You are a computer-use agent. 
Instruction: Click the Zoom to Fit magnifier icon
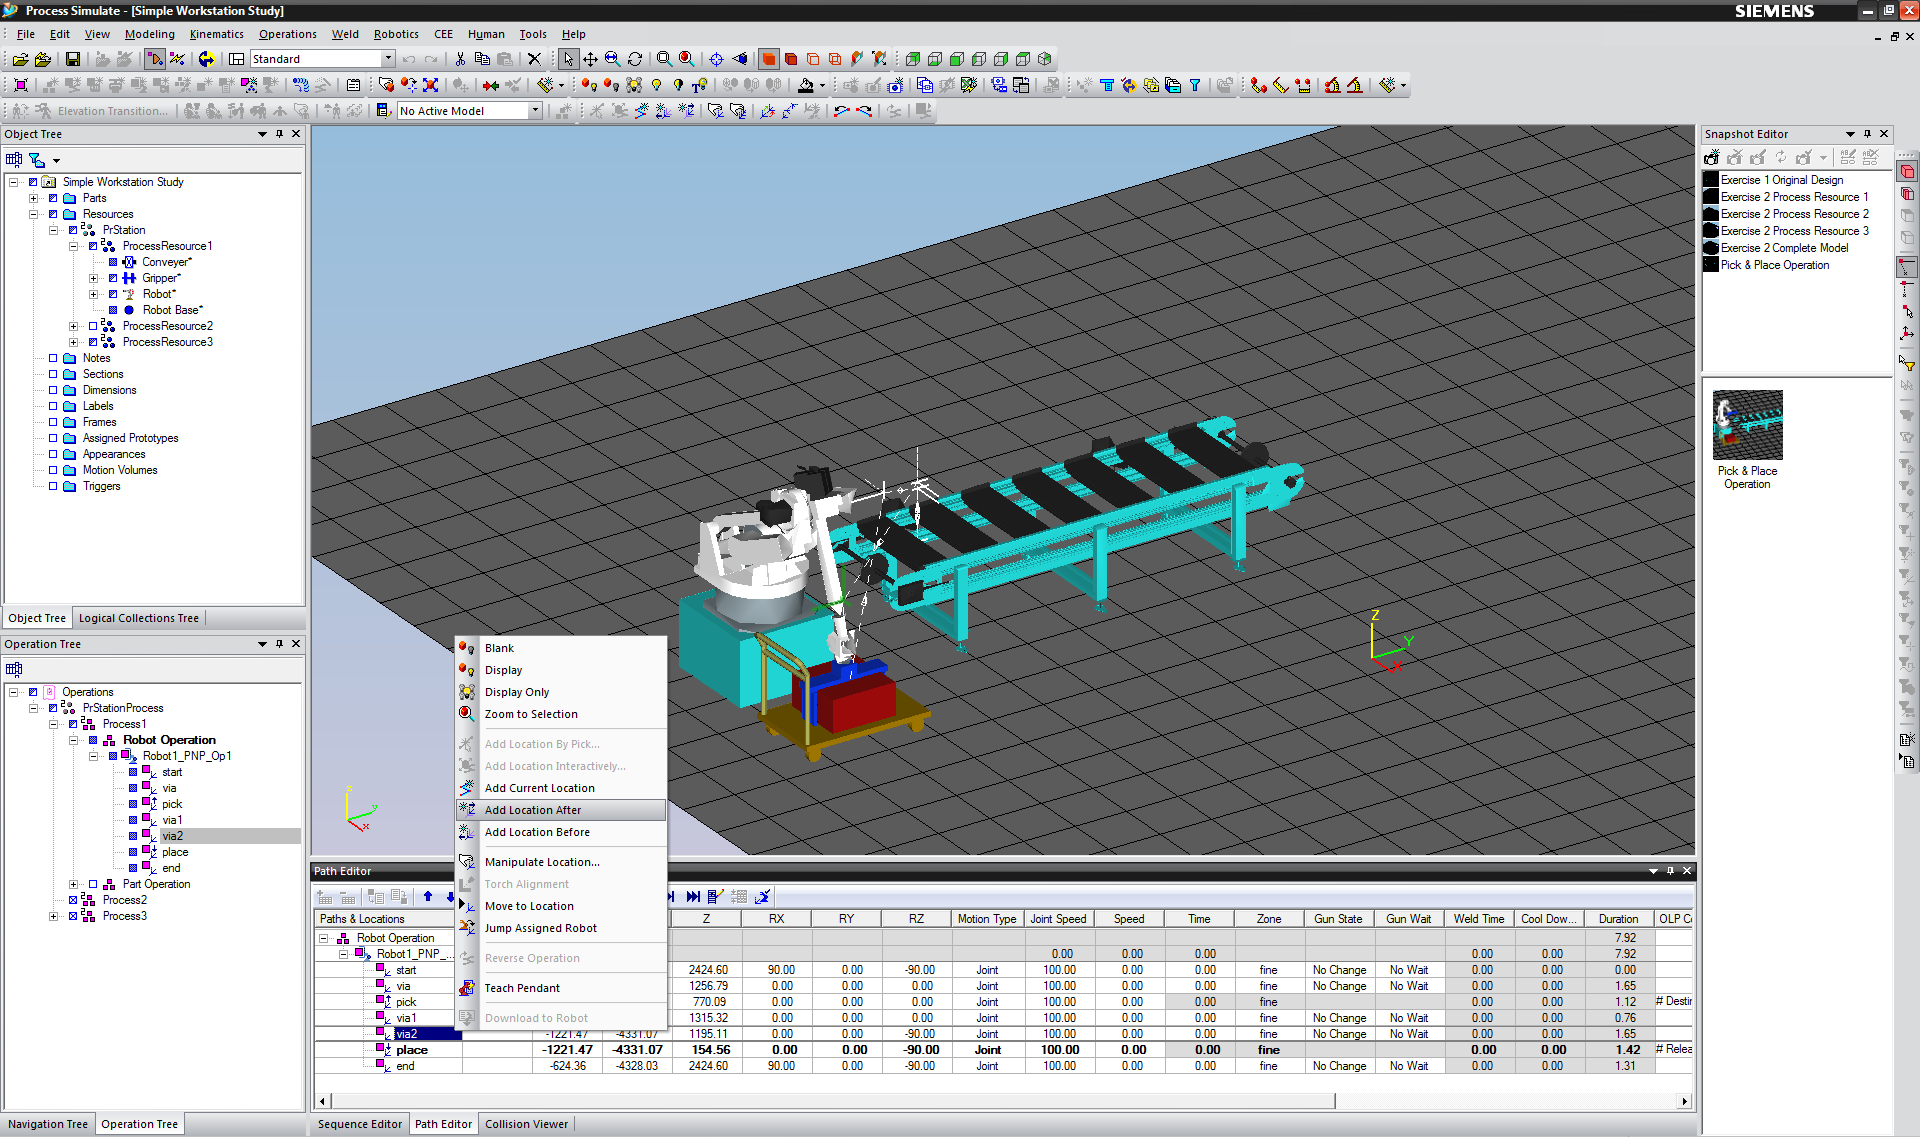pyautogui.click(x=664, y=59)
